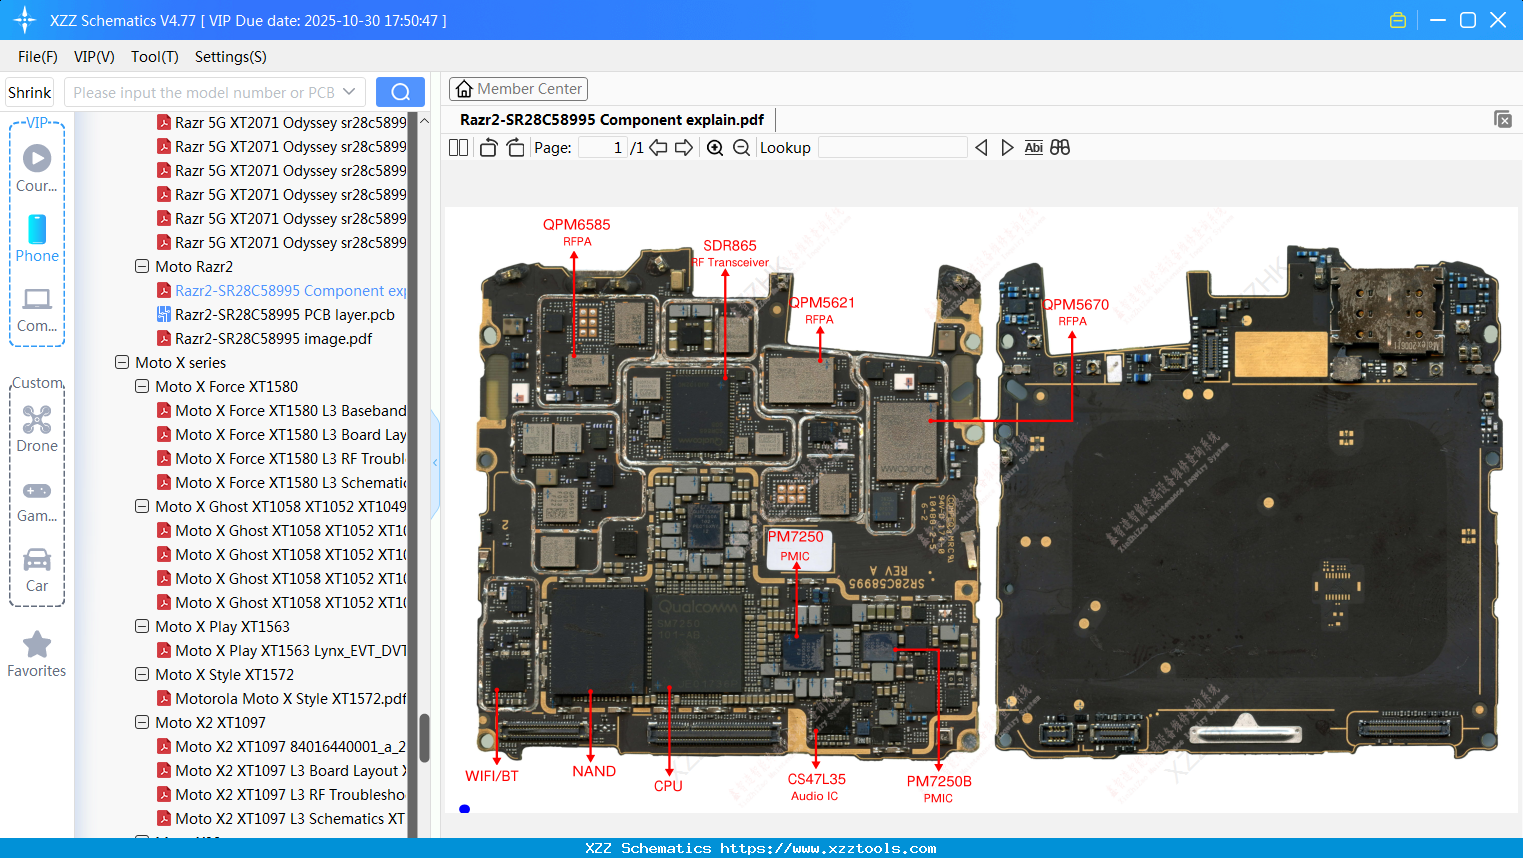Open the Drone section in sidebar
The image size is (1523, 858).
tap(37, 427)
